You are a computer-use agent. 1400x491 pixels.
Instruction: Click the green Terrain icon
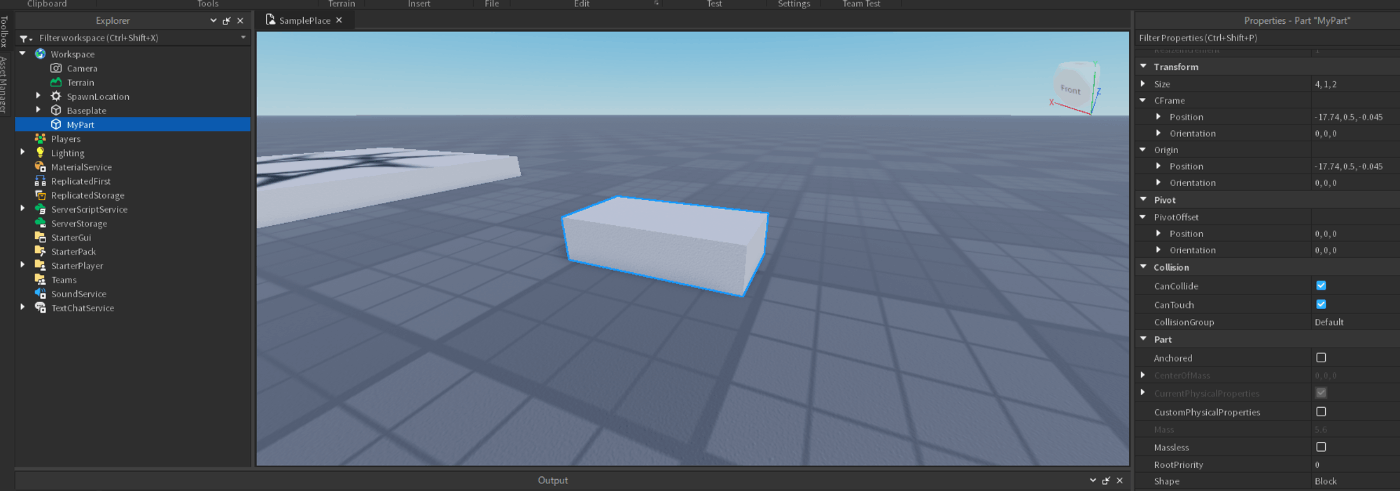click(x=56, y=82)
